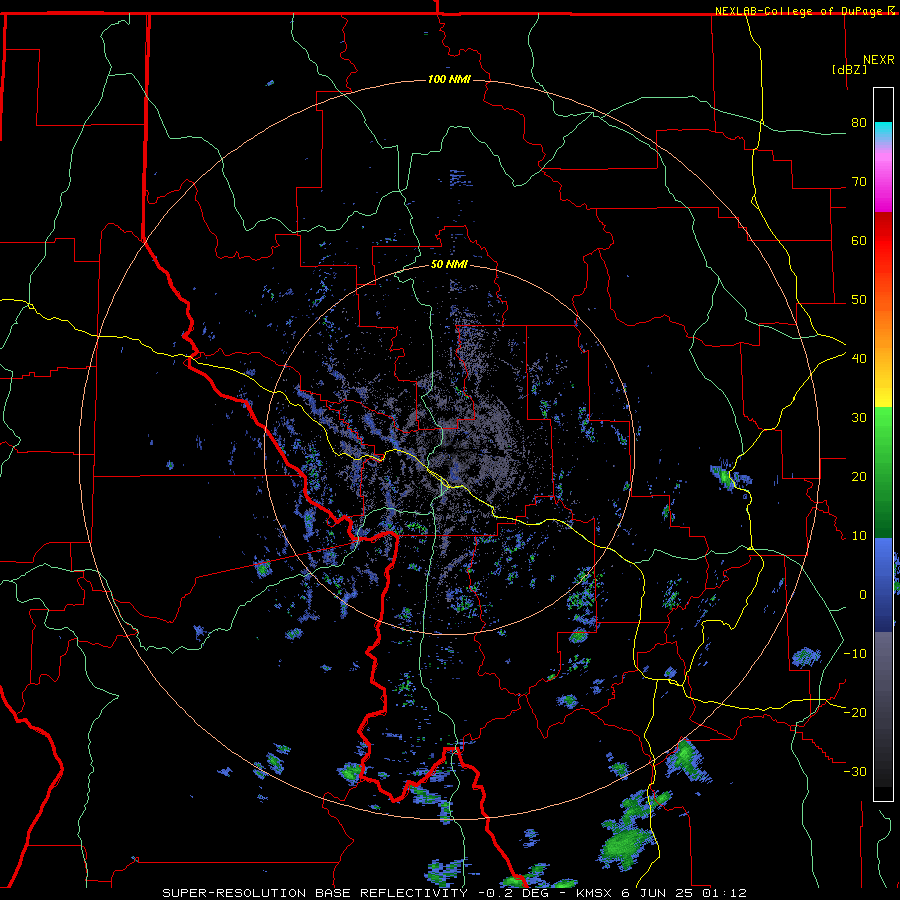Click the -30 value on the dBZ scale
The height and width of the screenshot is (900, 900).
(x=855, y=771)
